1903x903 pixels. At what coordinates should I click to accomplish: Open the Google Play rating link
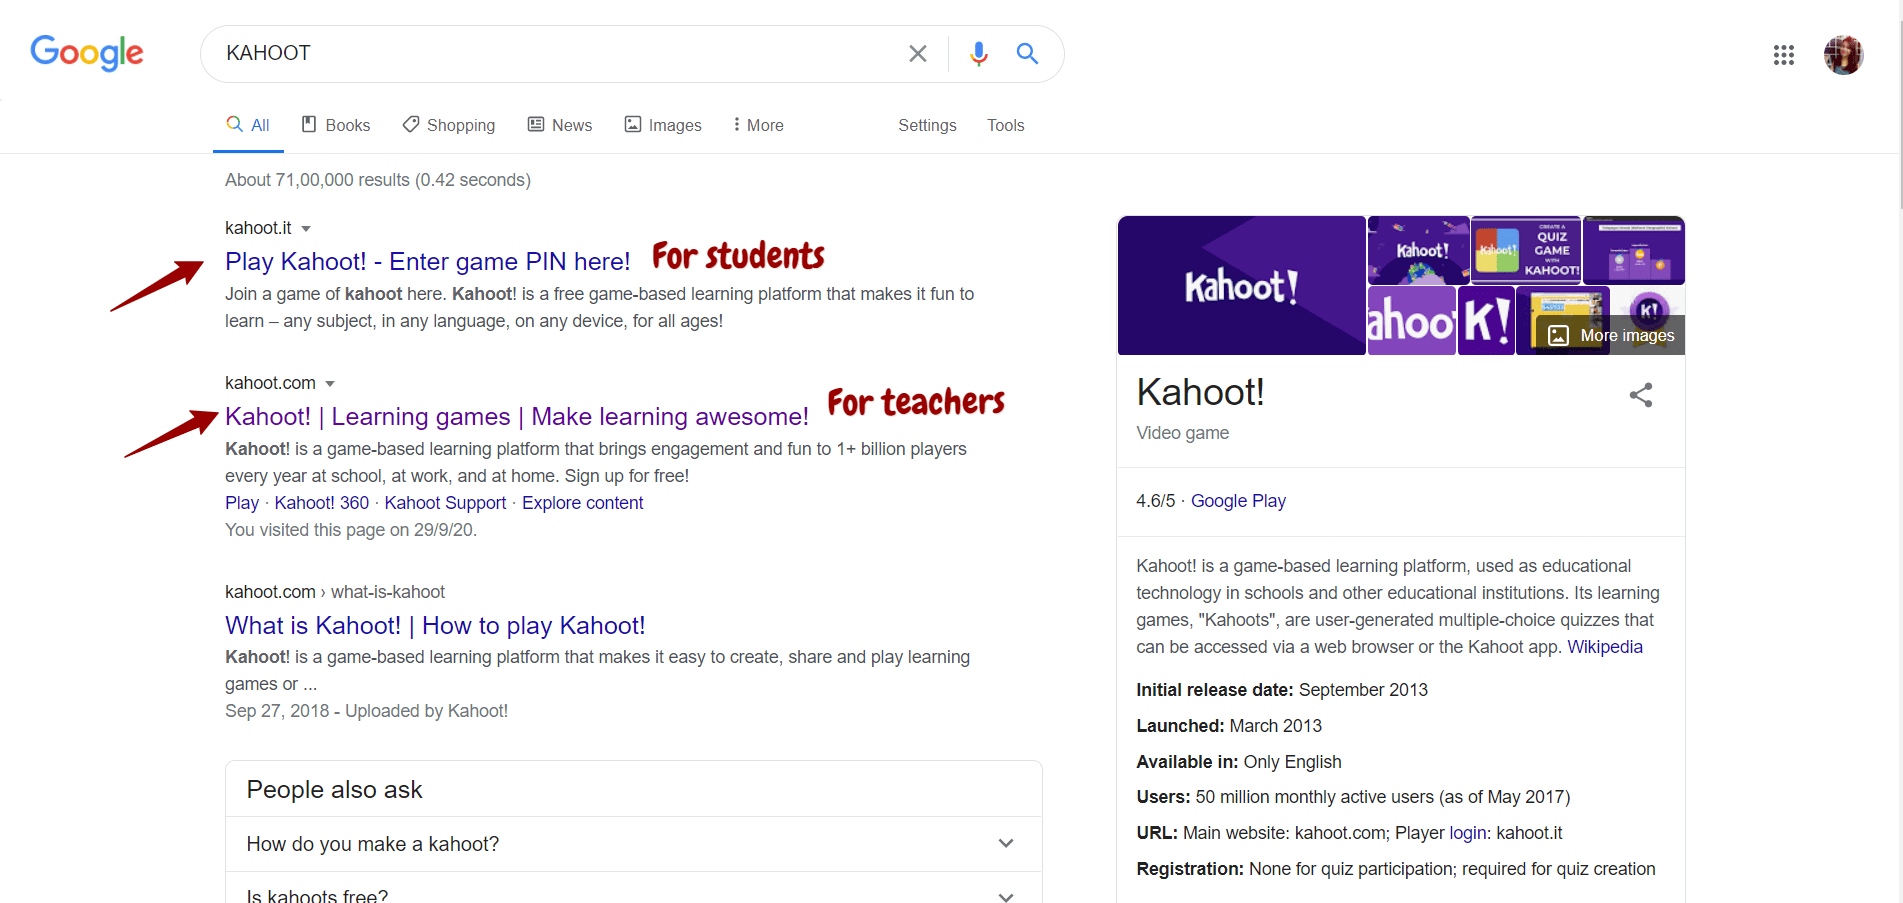click(1238, 500)
